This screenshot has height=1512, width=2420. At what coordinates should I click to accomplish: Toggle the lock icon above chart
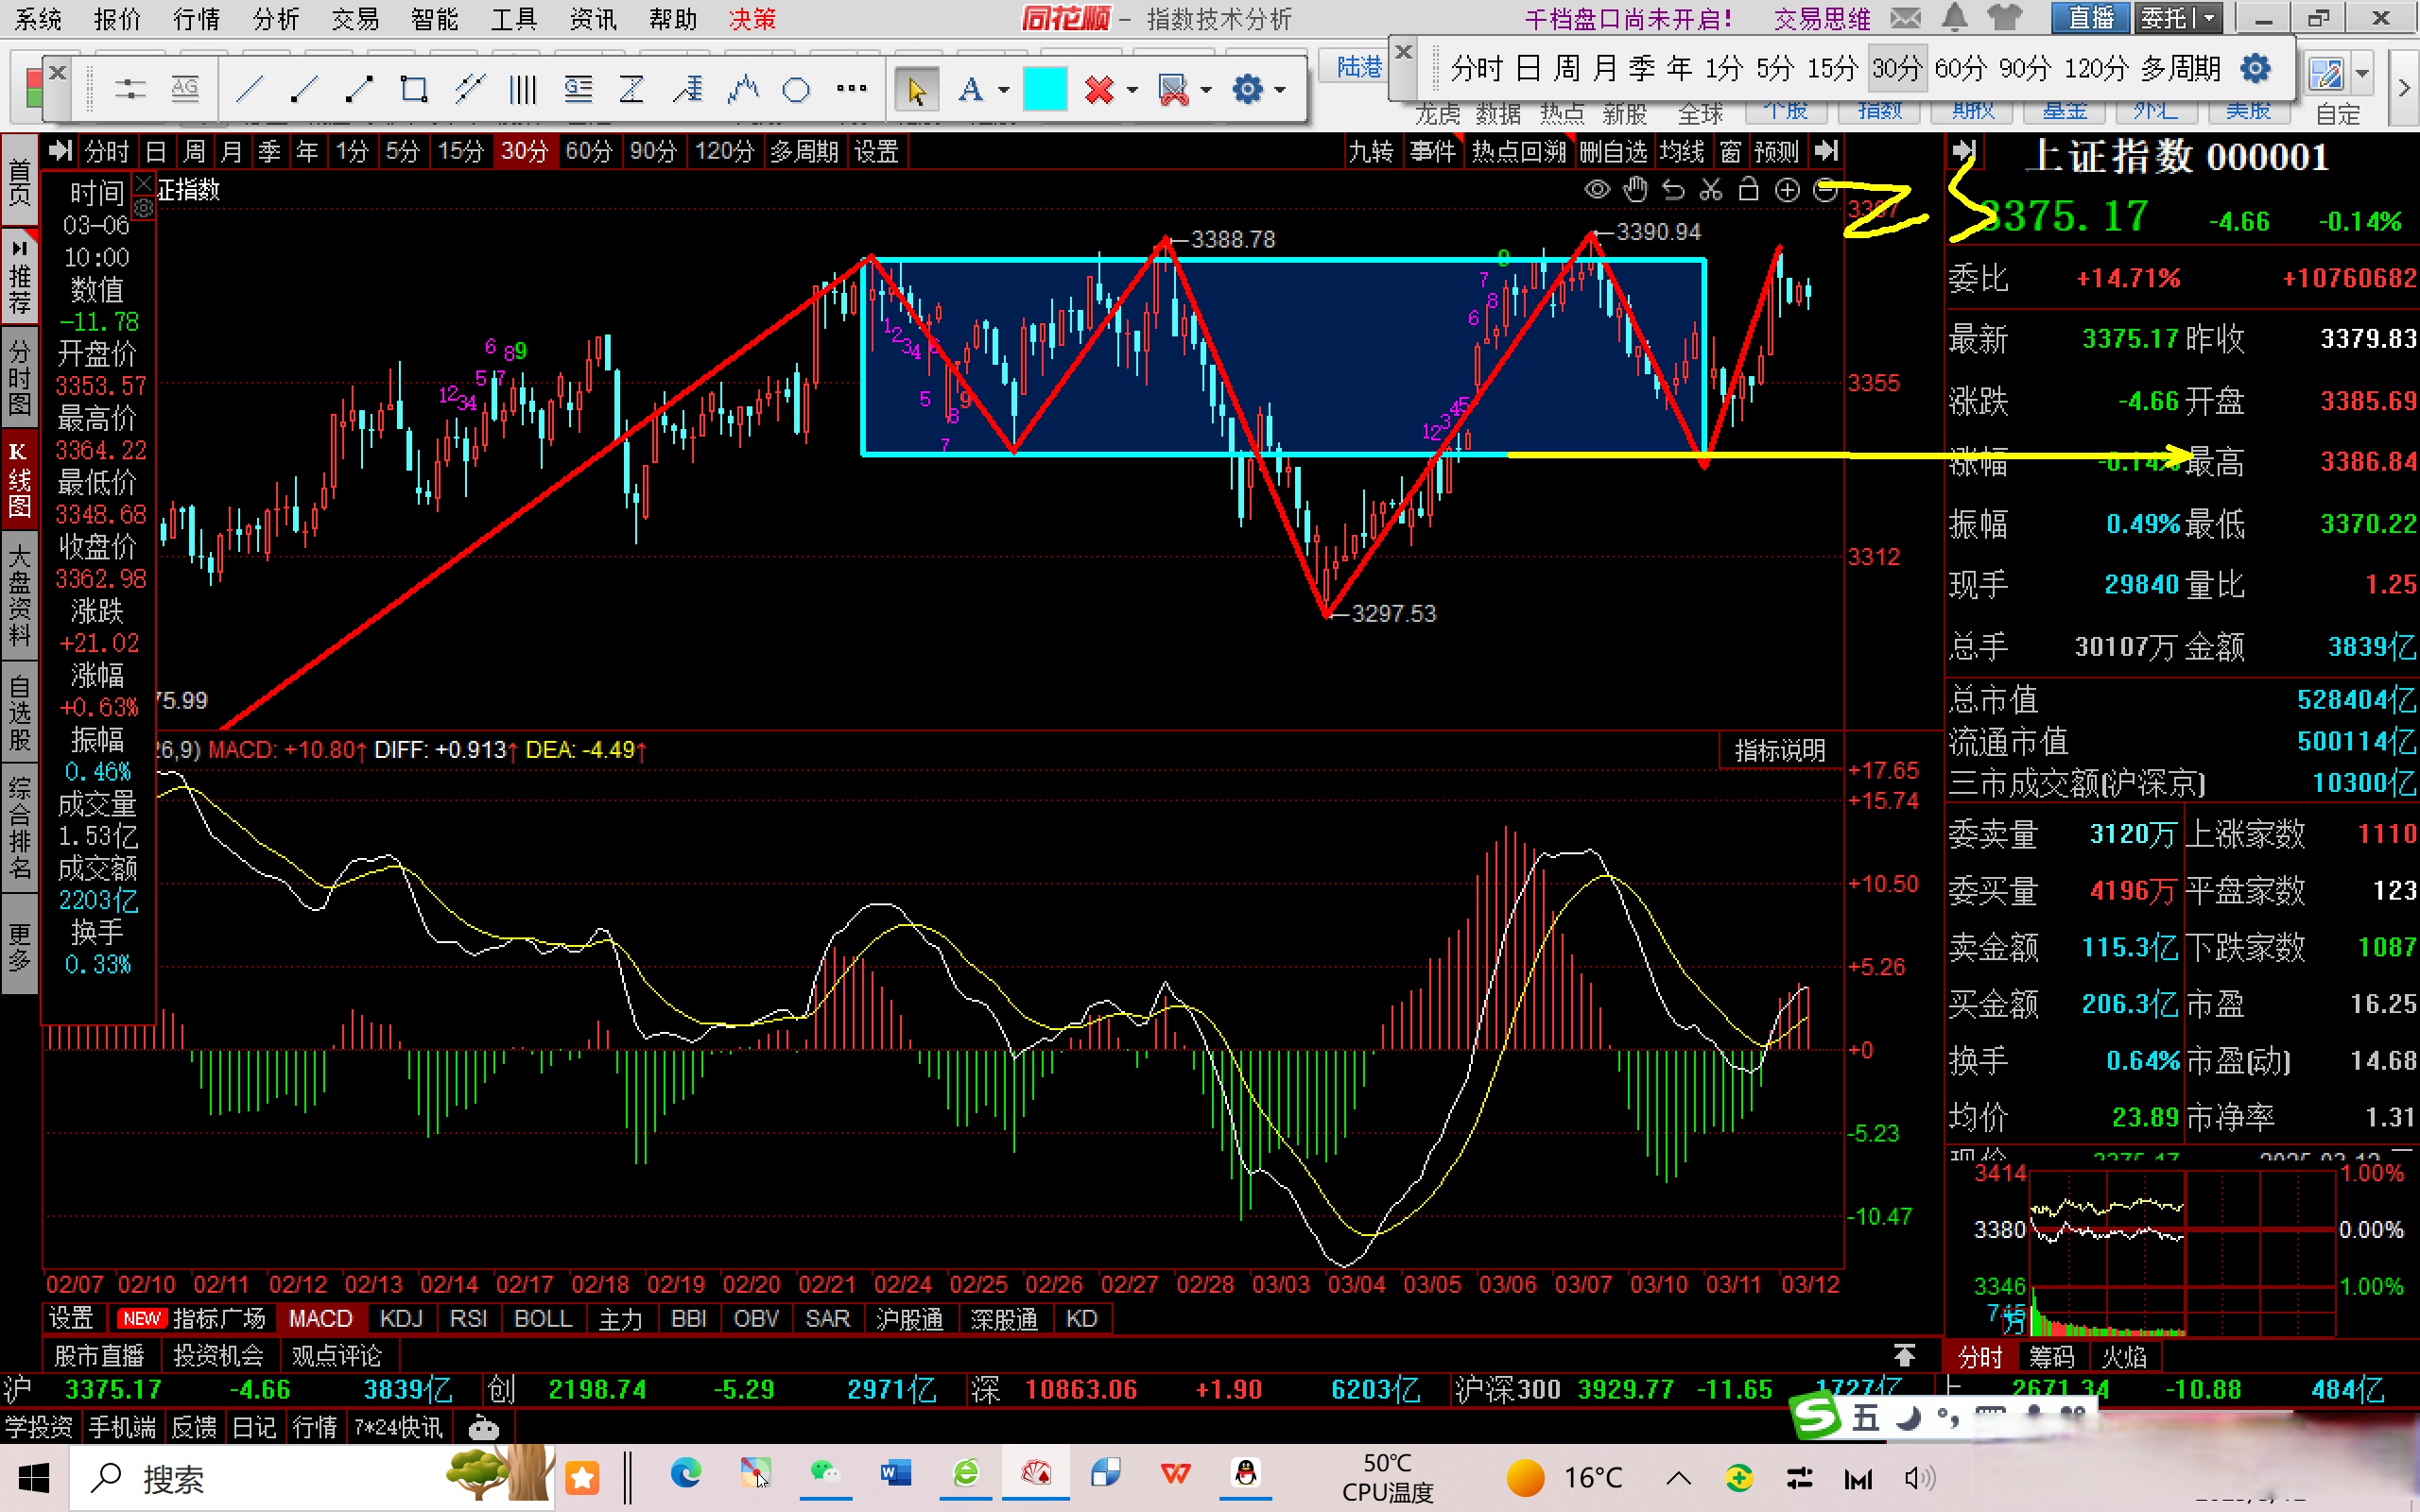tap(1749, 189)
